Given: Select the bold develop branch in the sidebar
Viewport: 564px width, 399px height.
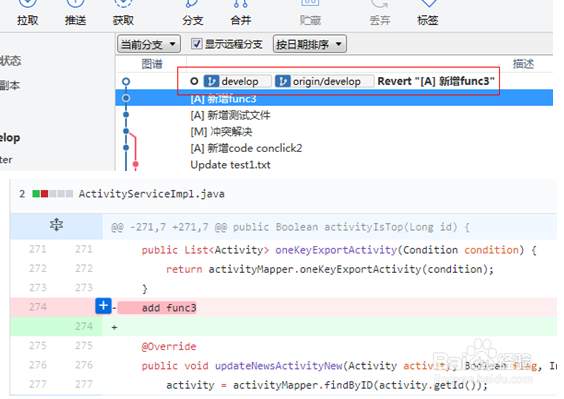Looking at the screenshot, I should [10, 137].
